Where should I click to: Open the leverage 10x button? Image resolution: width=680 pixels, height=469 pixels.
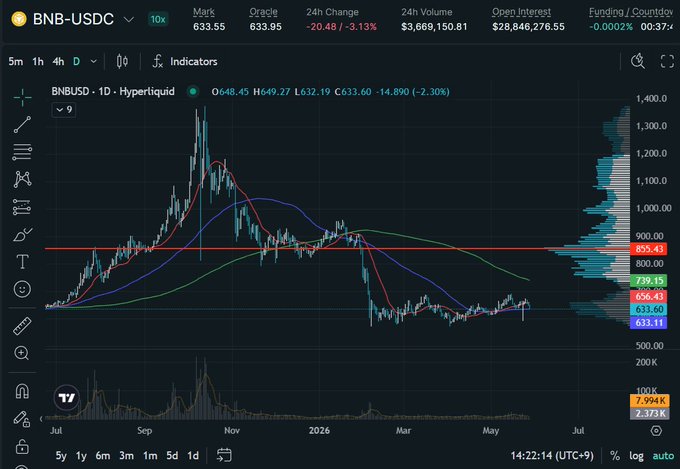(x=158, y=20)
